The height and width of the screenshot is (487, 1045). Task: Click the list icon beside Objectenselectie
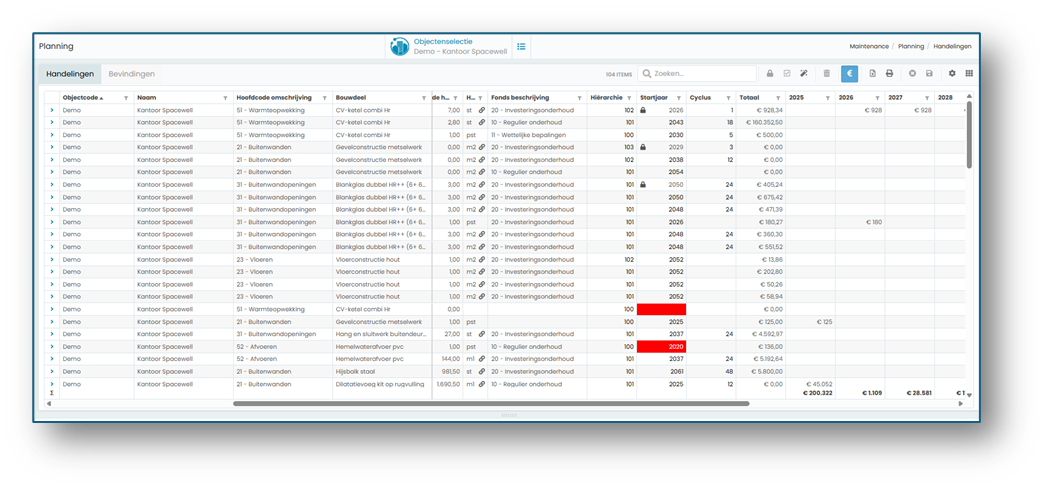click(521, 47)
